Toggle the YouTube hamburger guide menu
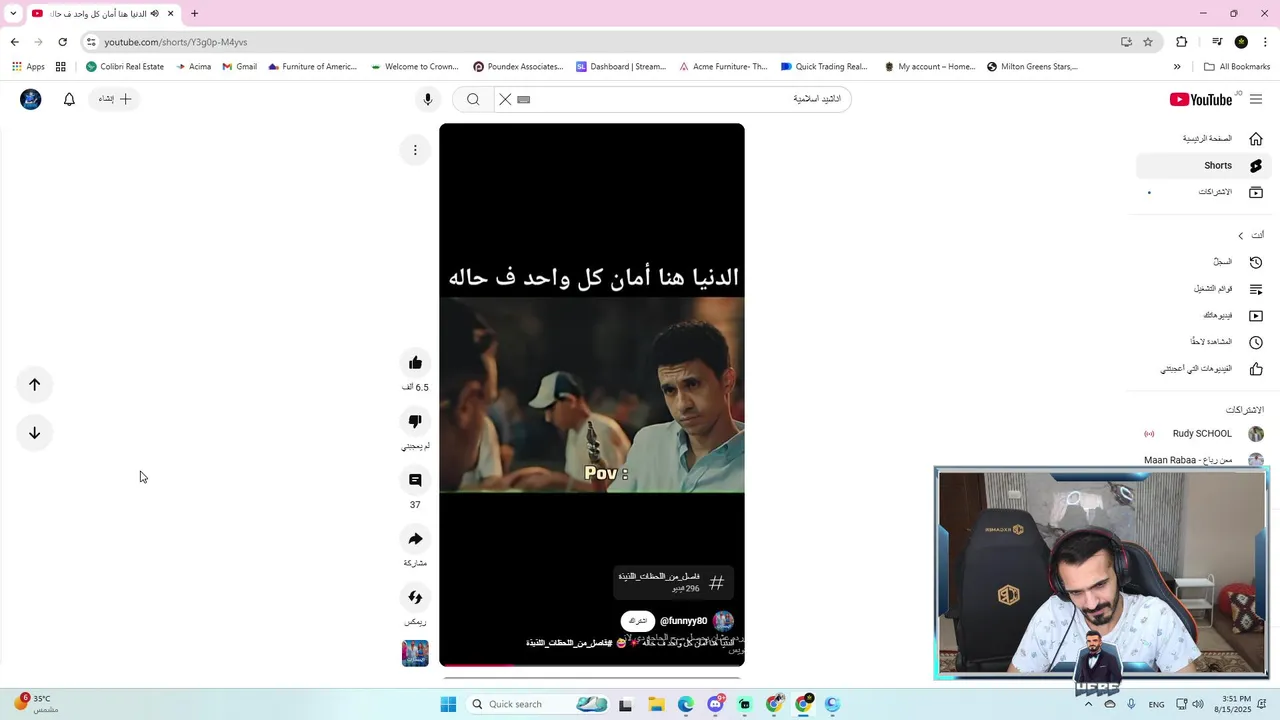The height and width of the screenshot is (720, 1280). tap(1256, 99)
